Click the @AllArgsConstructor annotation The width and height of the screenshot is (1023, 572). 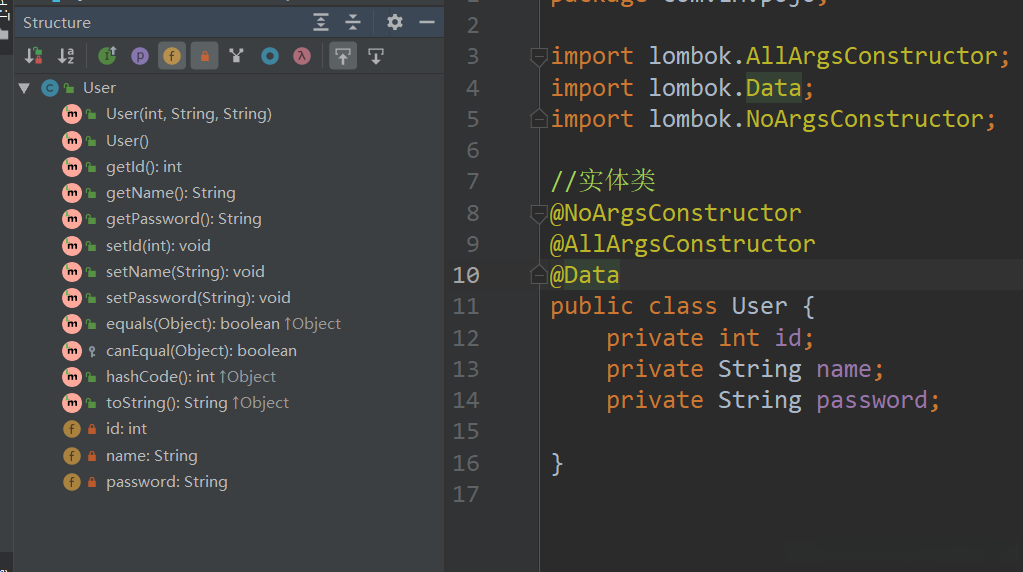[682, 244]
